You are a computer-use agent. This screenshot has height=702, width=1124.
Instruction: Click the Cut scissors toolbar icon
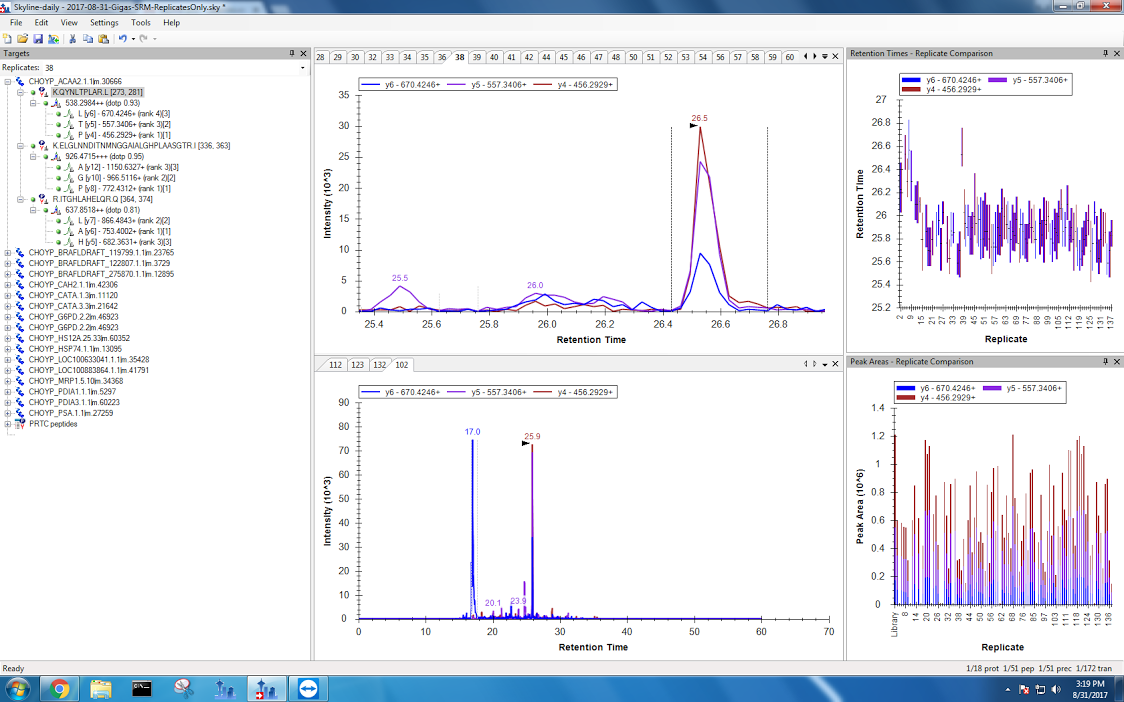pyautogui.click(x=72, y=38)
